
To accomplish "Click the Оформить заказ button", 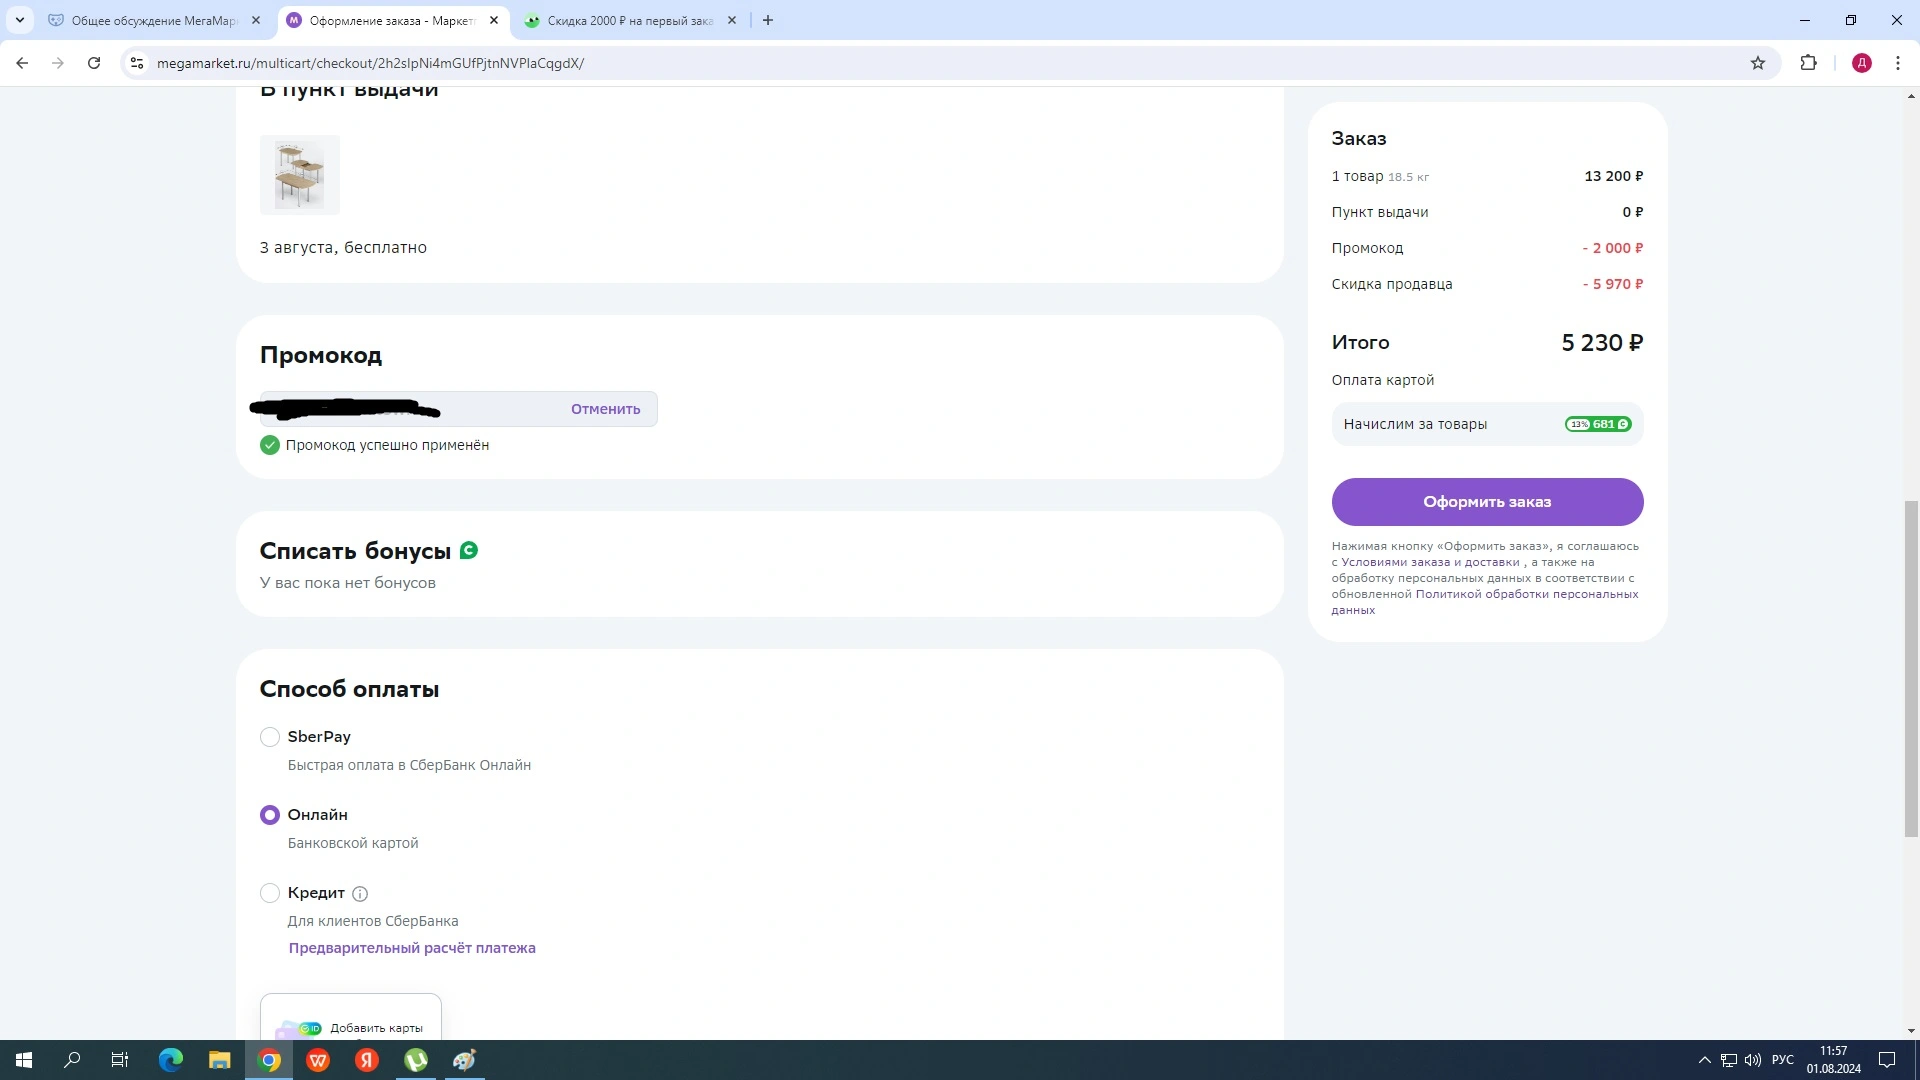I will (x=1487, y=502).
